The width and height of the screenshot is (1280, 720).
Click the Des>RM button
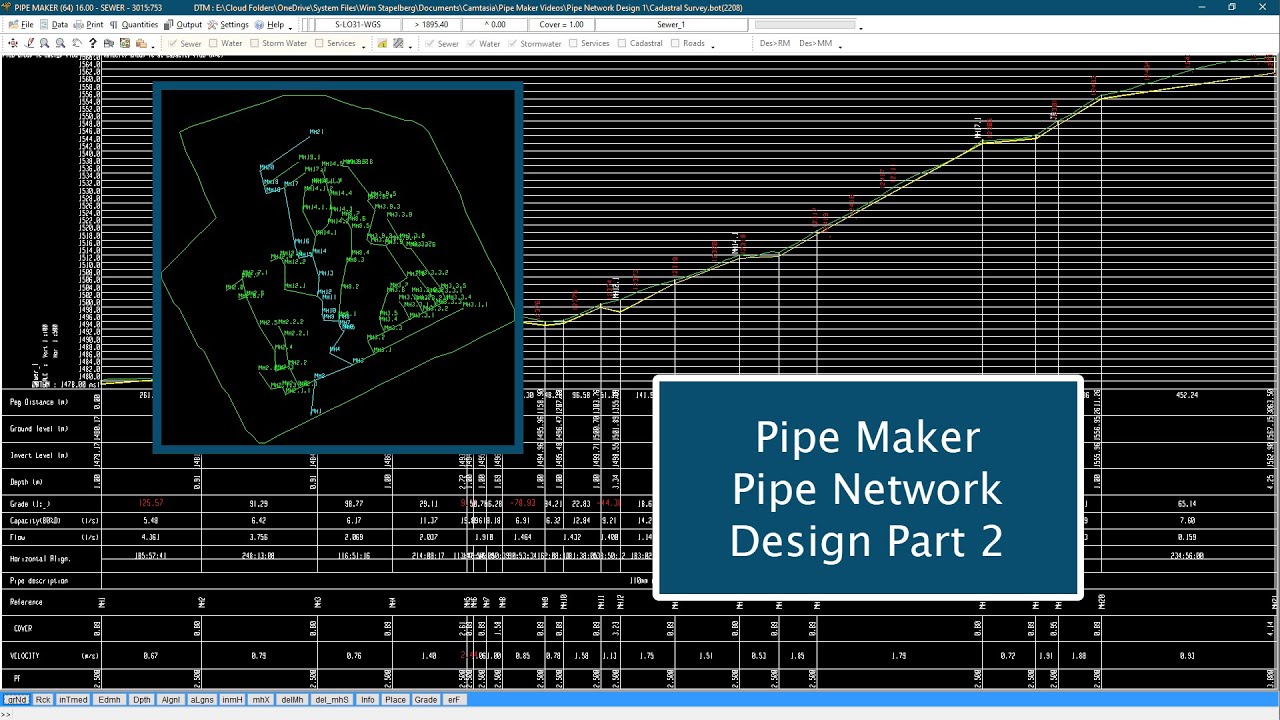(x=775, y=43)
